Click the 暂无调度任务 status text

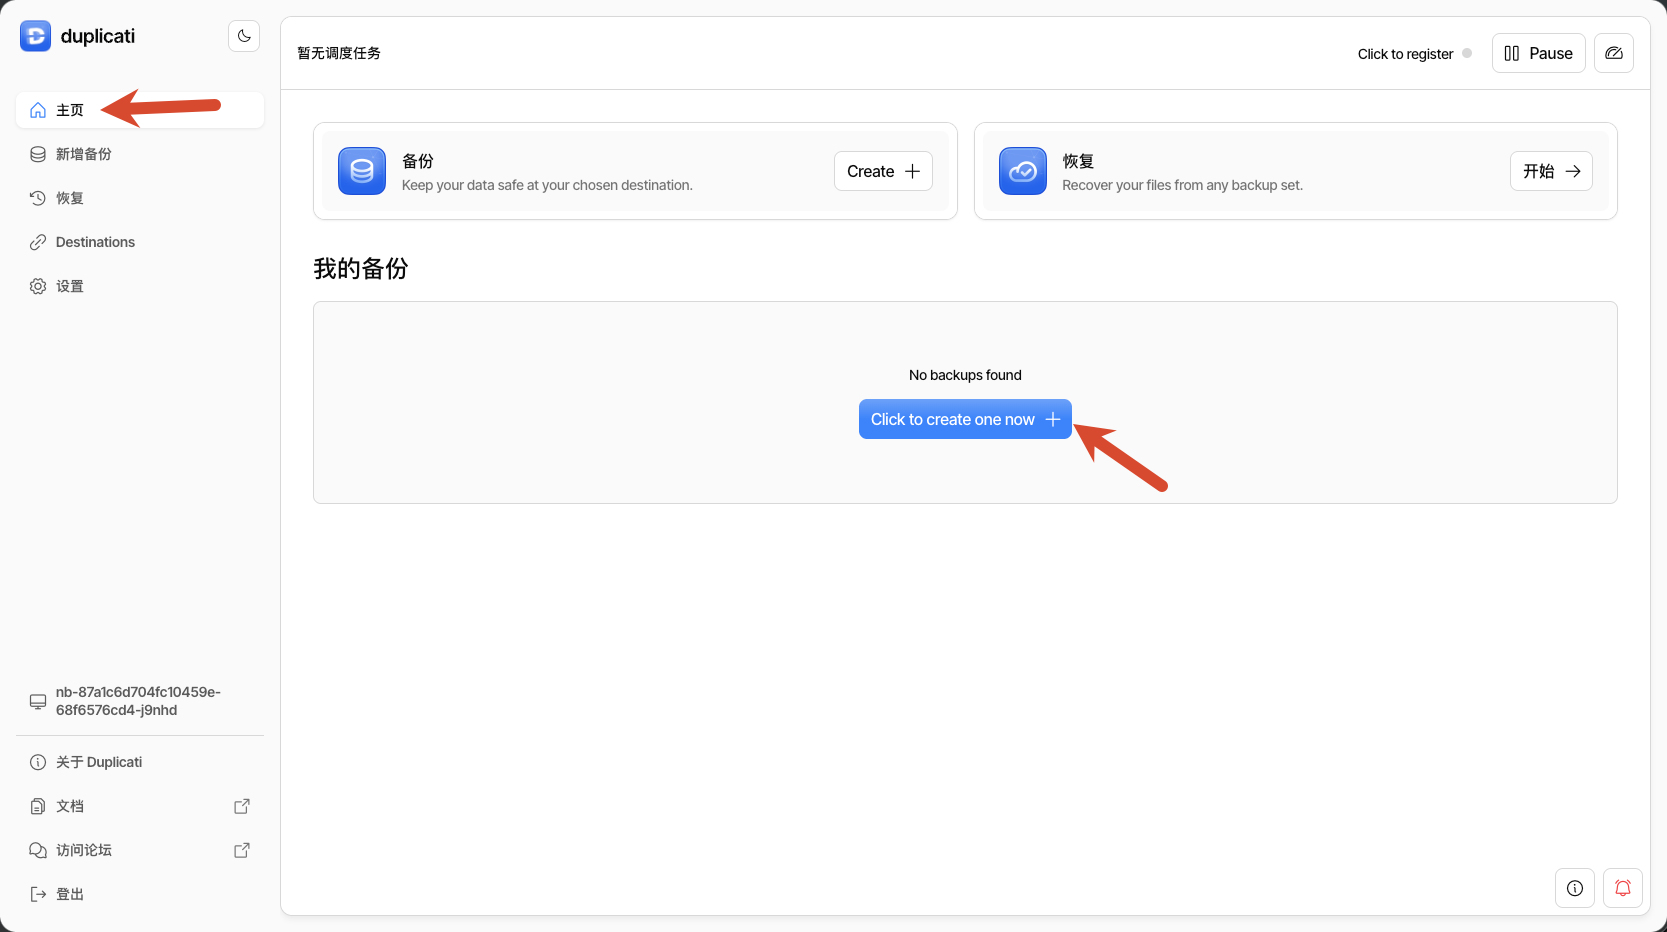[x=339, y=53]
